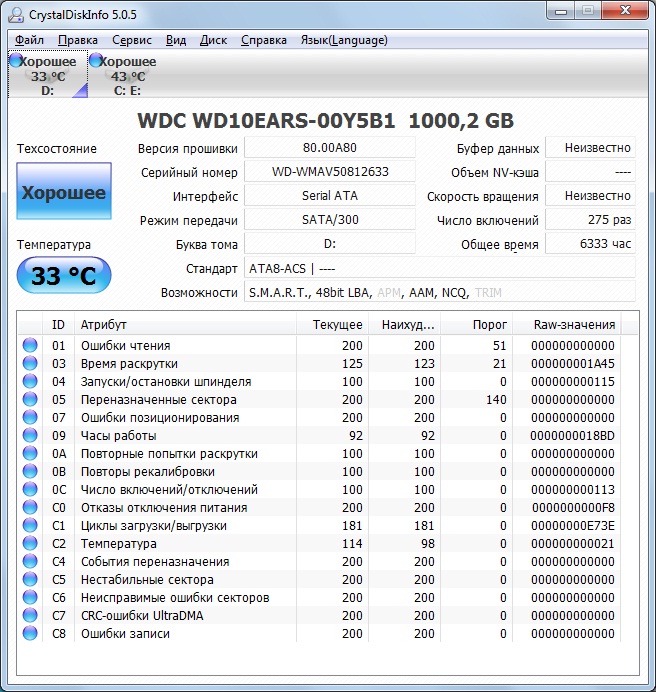Click status orb for Нестабильные сектора row

30,580
